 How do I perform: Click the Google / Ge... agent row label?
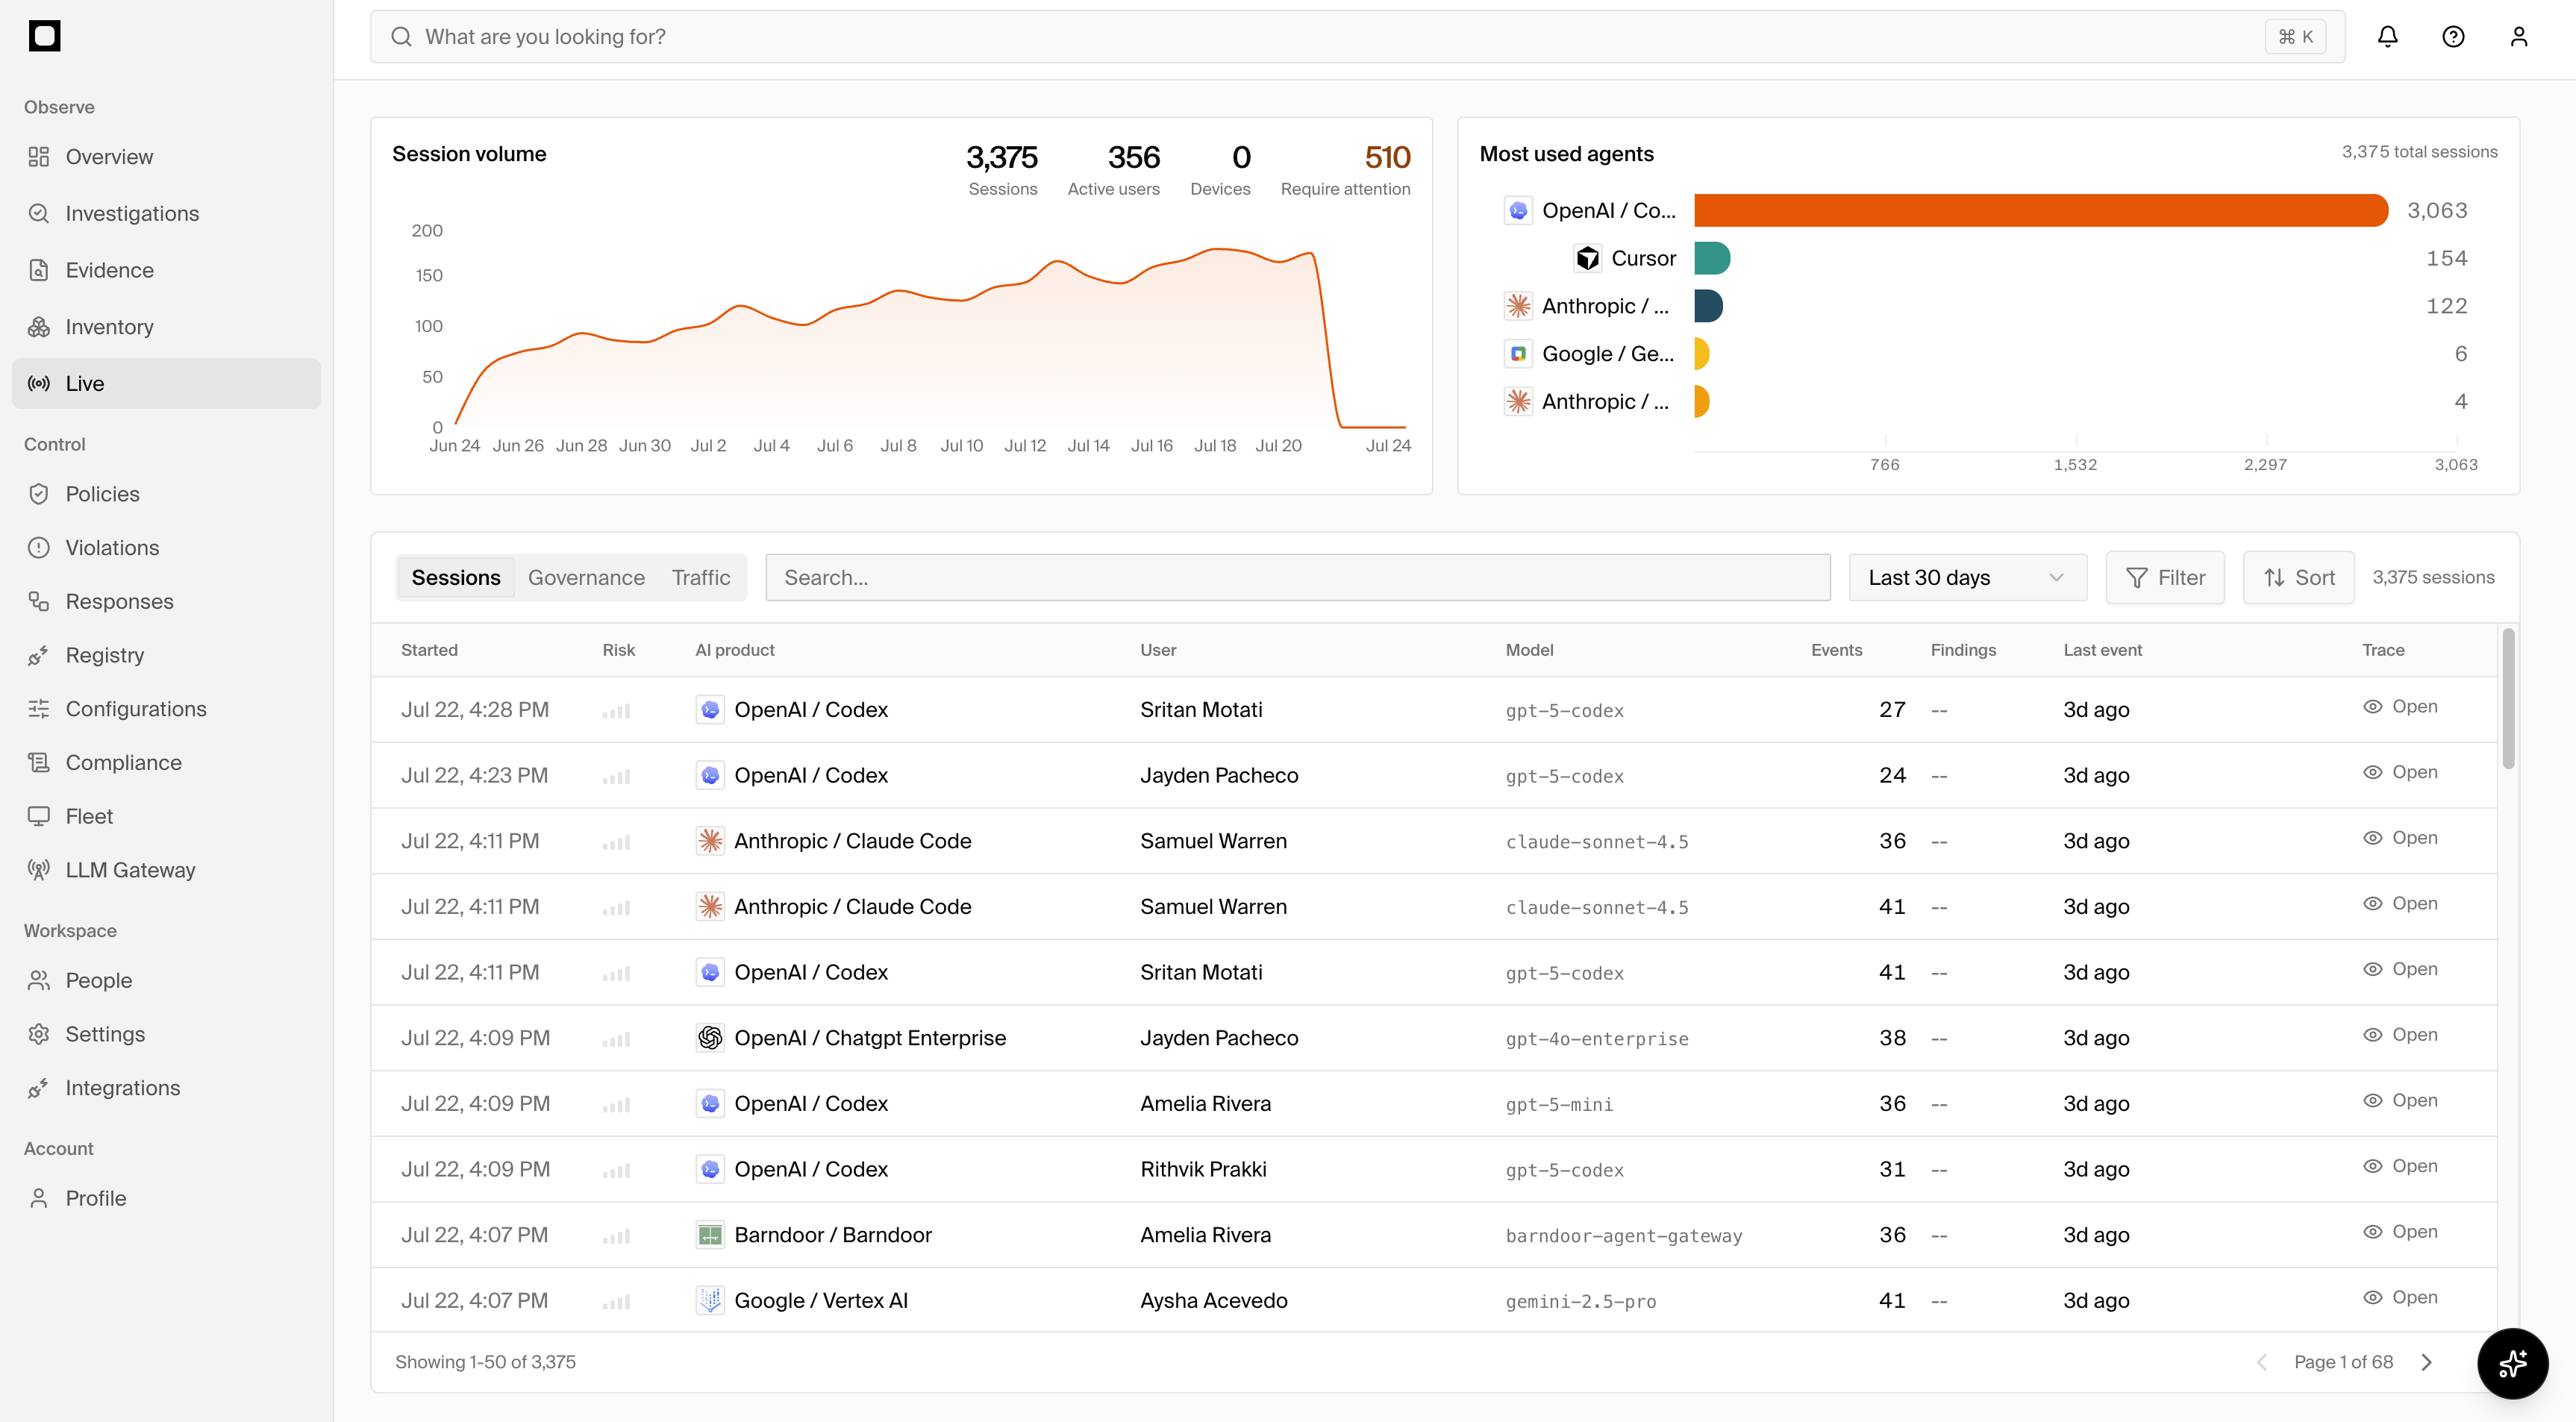[x=1608, y=354]
